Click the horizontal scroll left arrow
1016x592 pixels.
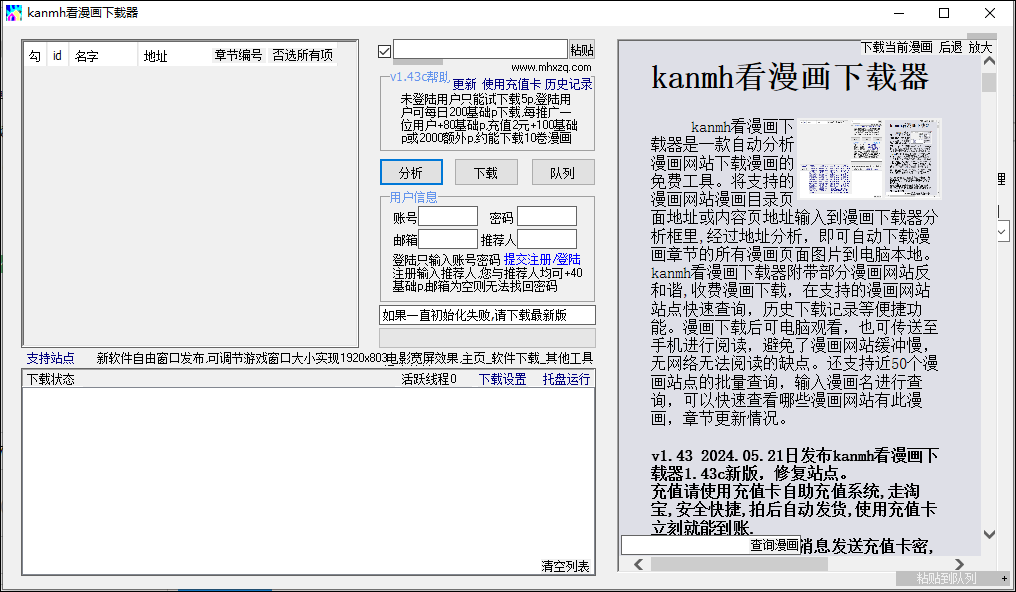pos(638,564)
